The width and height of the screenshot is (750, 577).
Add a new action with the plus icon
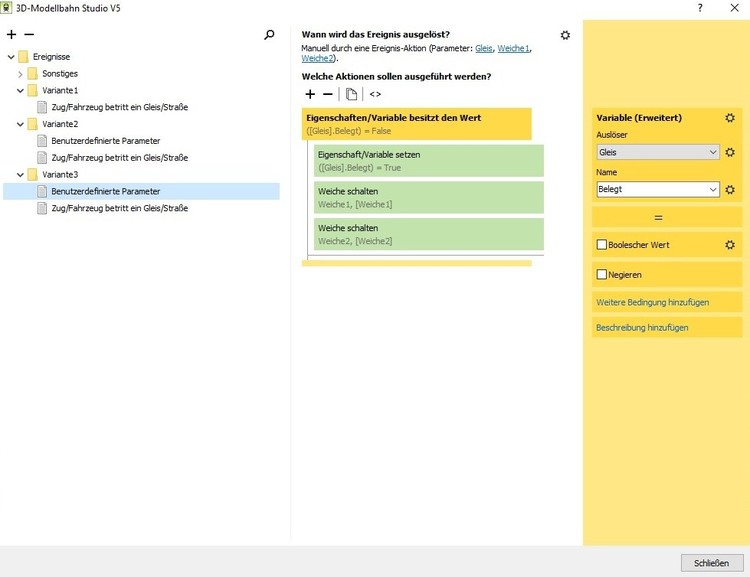pyautogui.click(x=310, y=94)
